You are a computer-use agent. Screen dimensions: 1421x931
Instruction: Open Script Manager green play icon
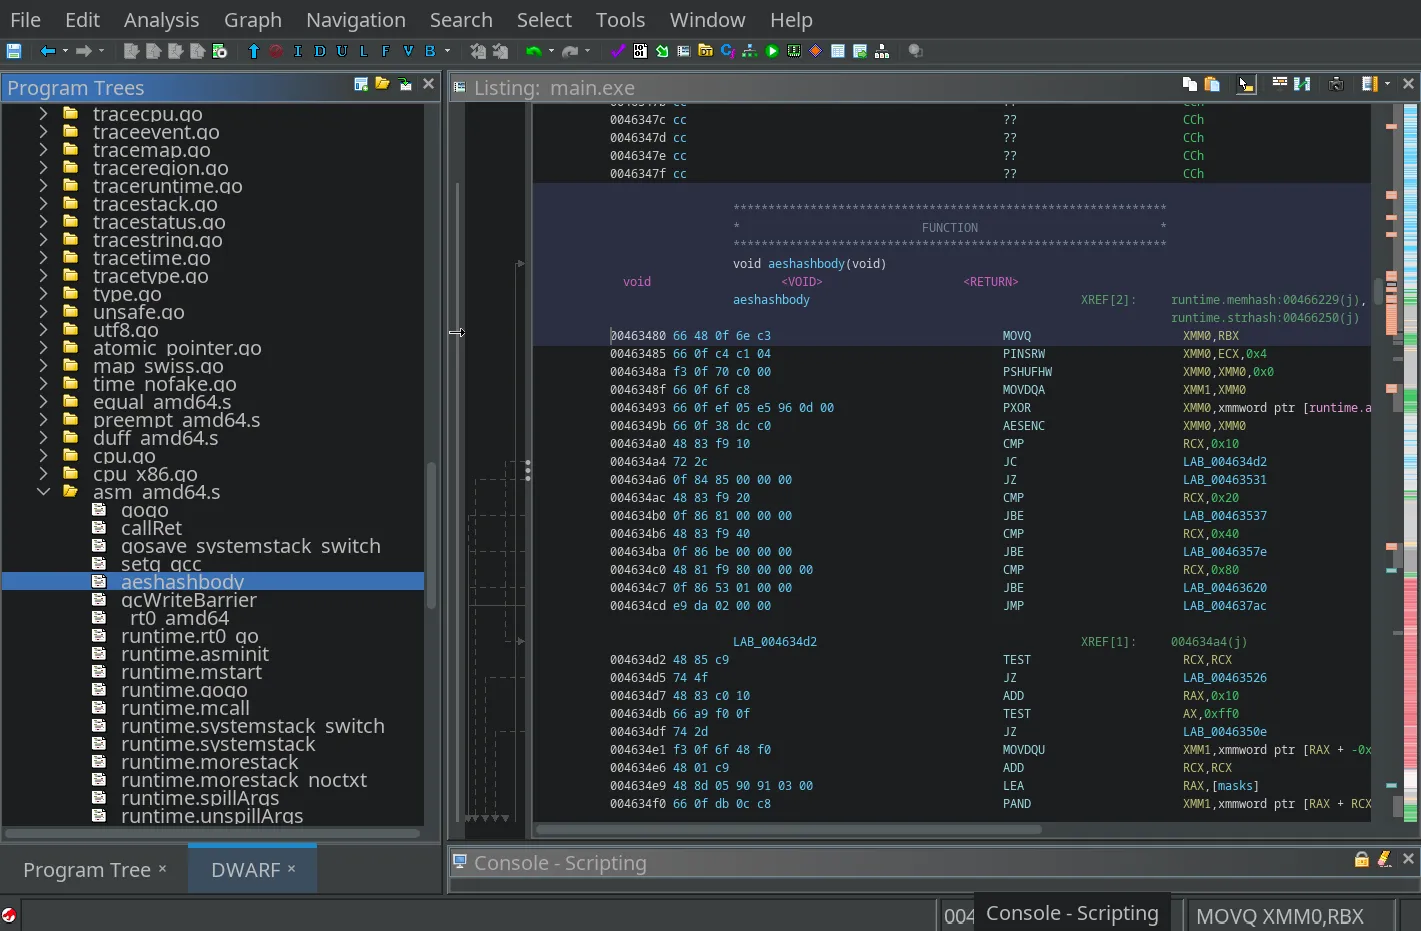(772, 51)
